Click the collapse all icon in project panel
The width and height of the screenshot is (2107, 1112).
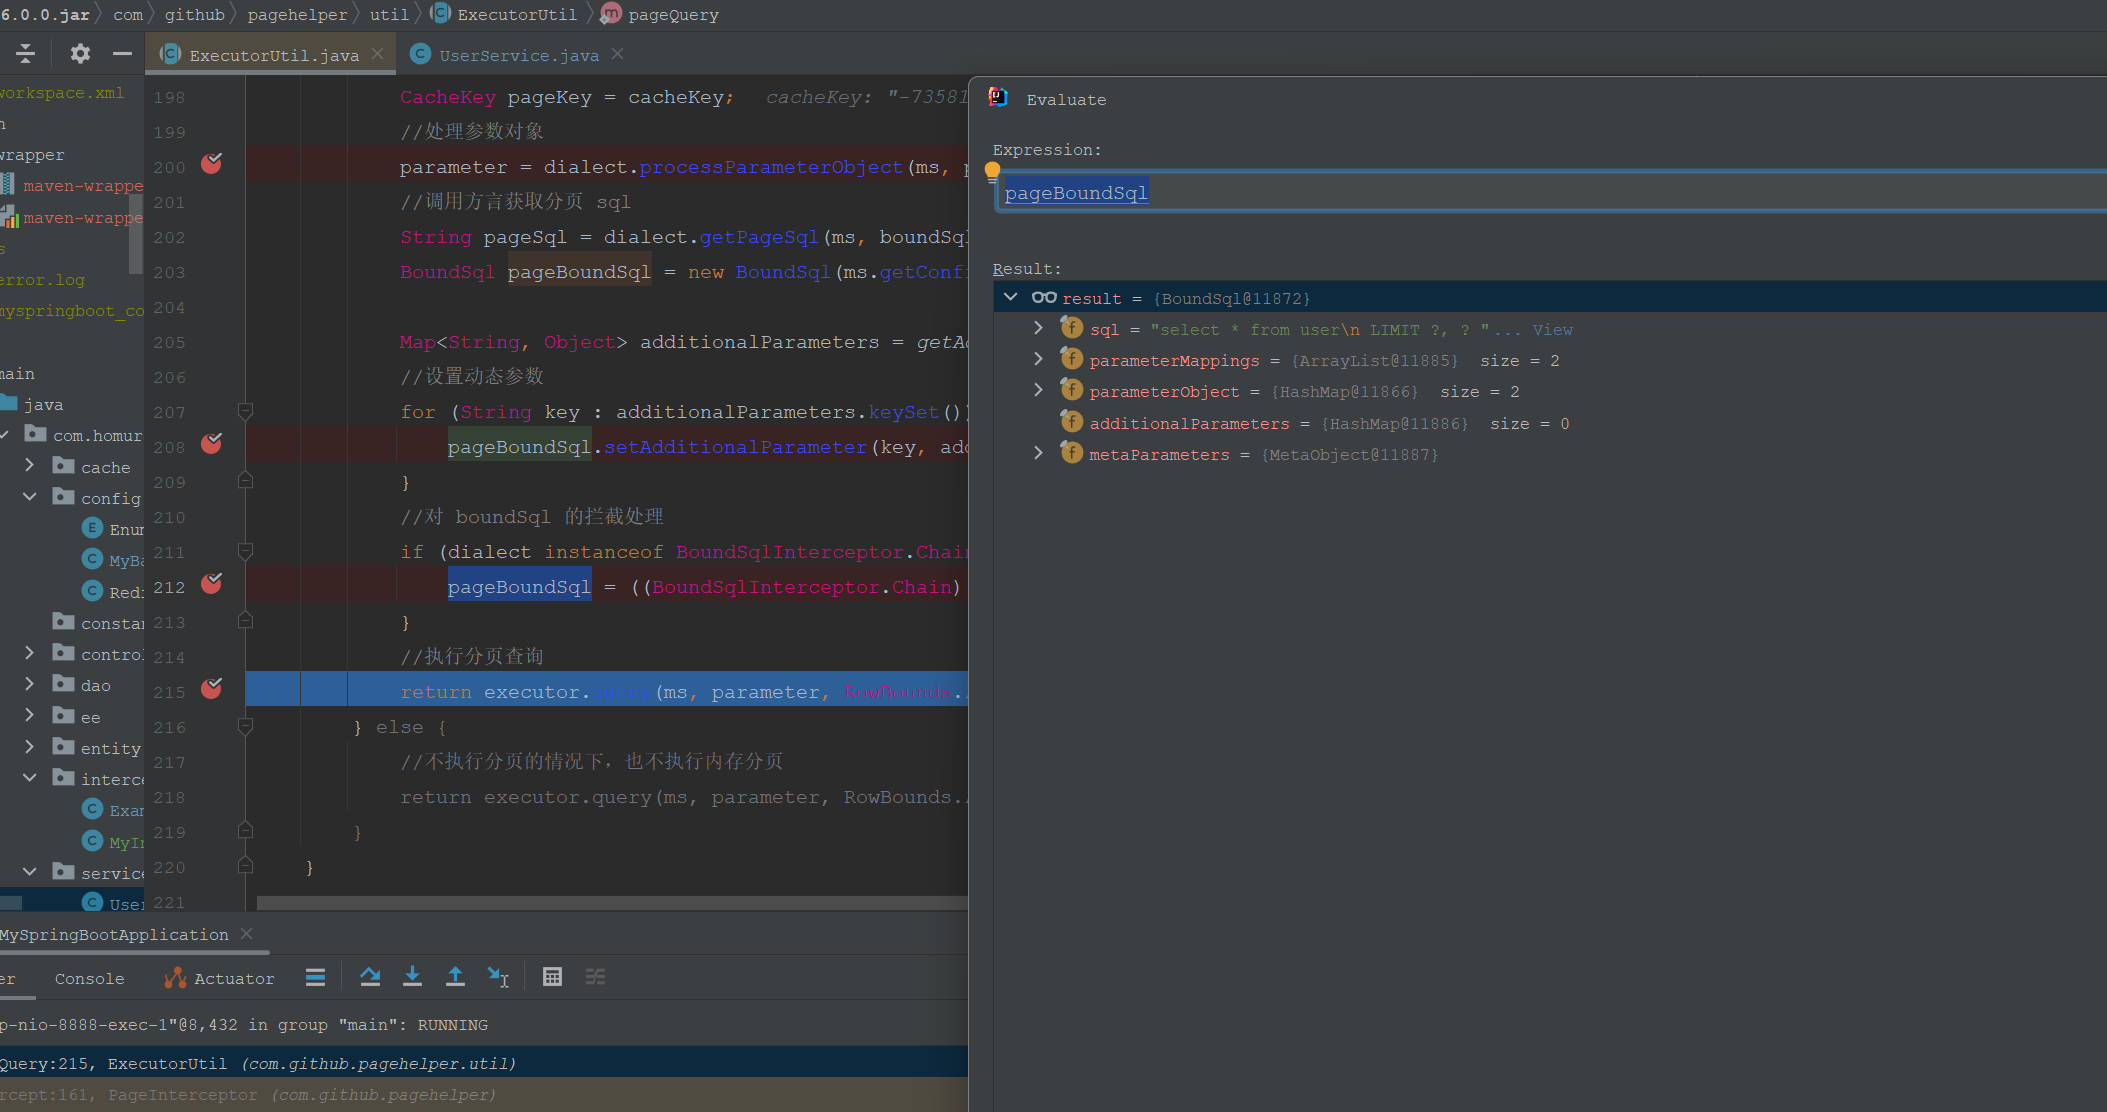click(26, 54)
